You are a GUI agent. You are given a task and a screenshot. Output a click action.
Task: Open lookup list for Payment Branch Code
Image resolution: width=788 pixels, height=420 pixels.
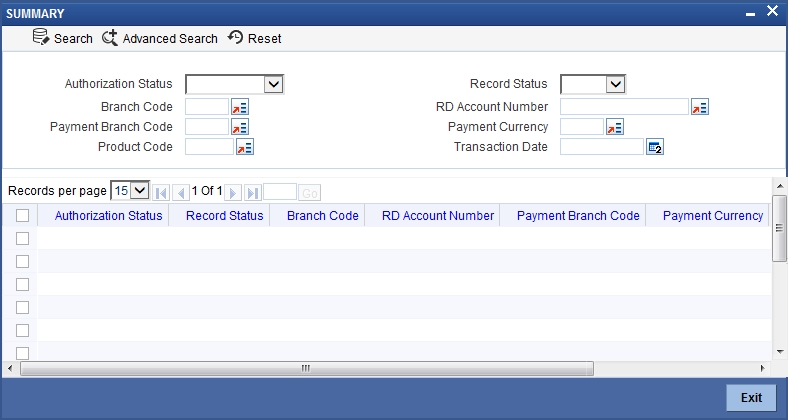(x=240, y=127)
